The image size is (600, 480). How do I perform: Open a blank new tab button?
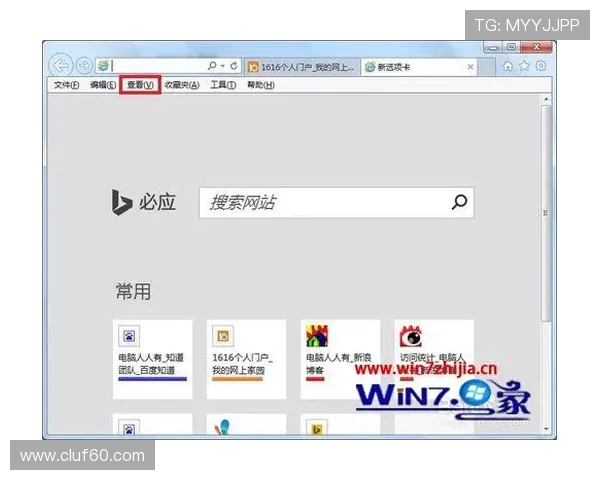(487, 67)
